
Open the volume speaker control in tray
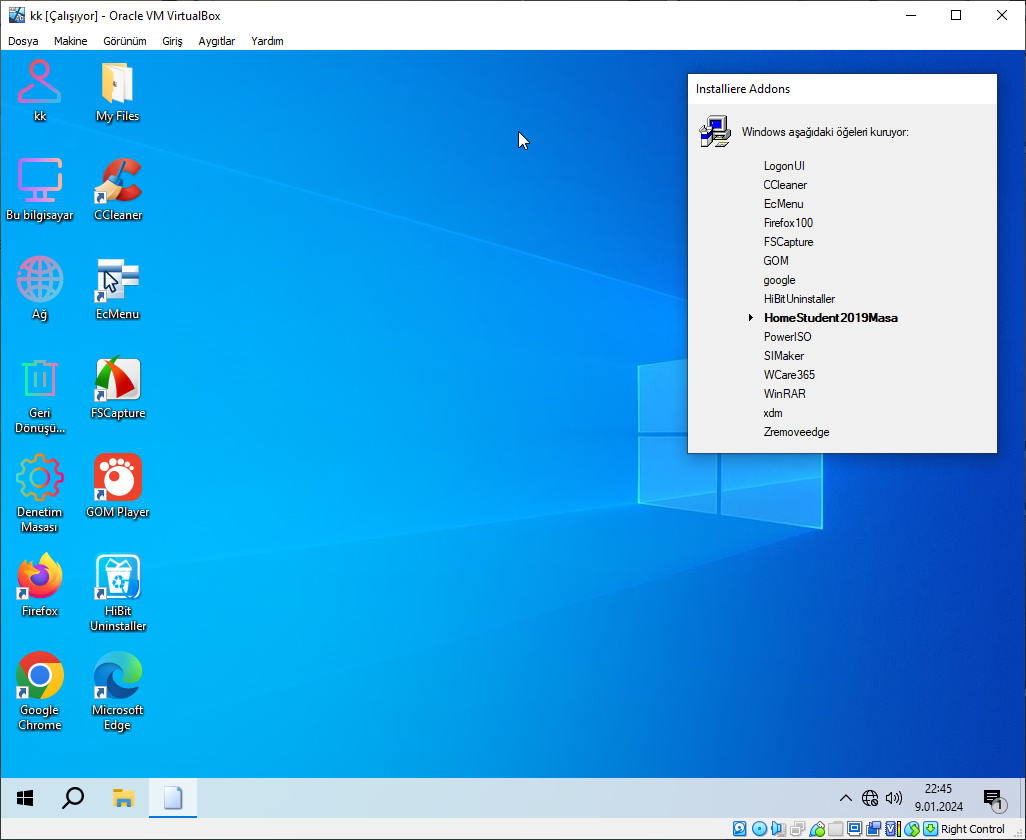pos(893,797)
